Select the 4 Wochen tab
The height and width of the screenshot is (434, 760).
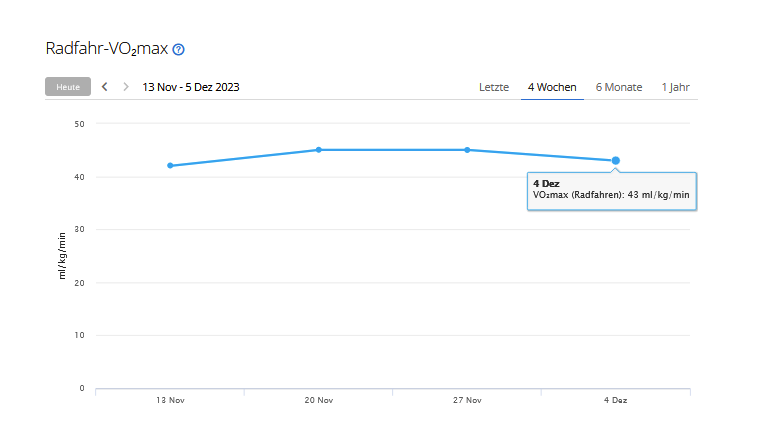click(x=552, y=87)
